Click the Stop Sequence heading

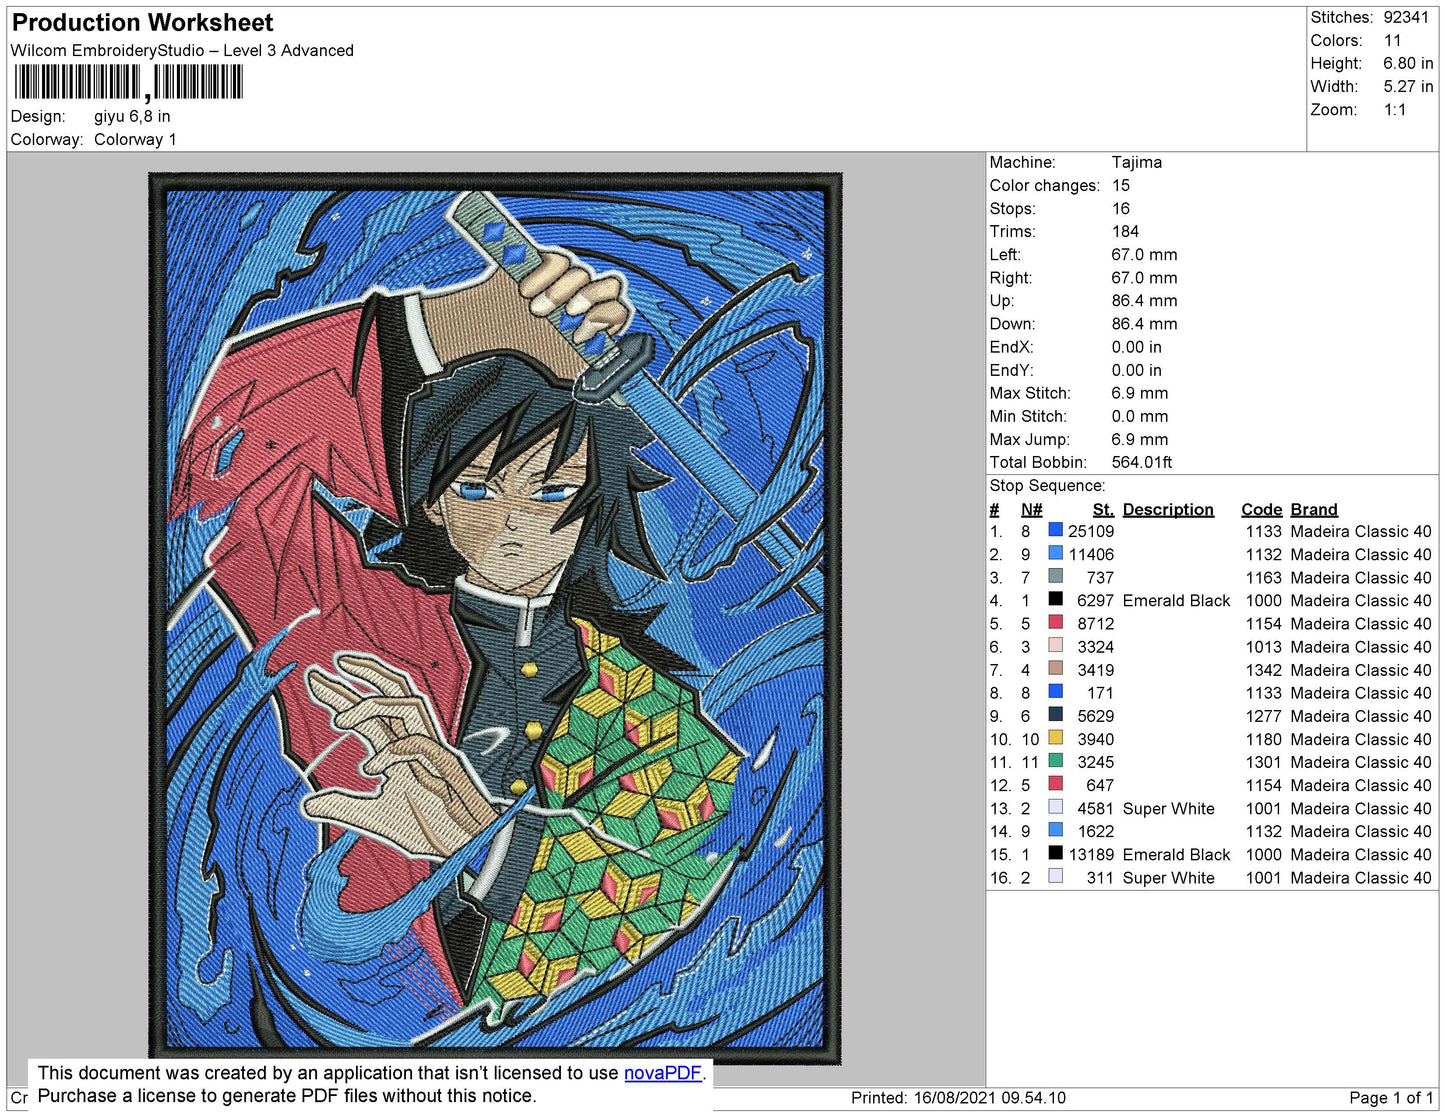1047,486
